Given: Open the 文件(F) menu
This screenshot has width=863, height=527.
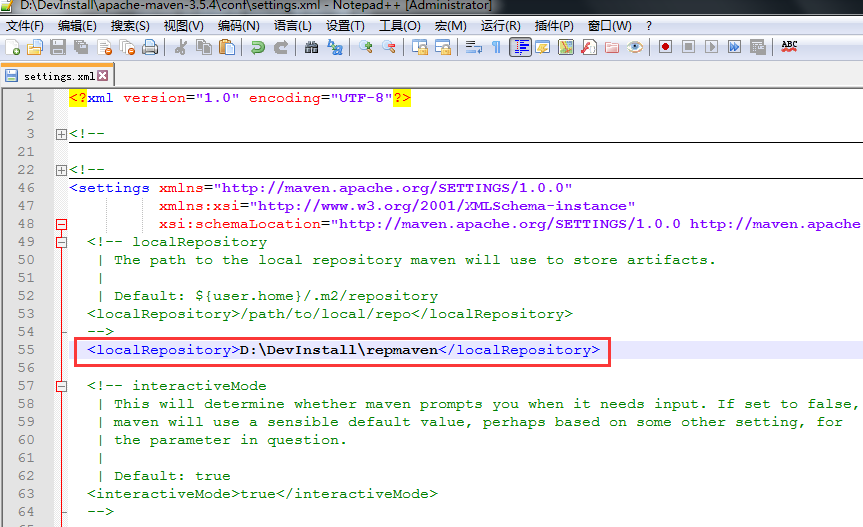Looking at the screenshot, I should point(25,26).
